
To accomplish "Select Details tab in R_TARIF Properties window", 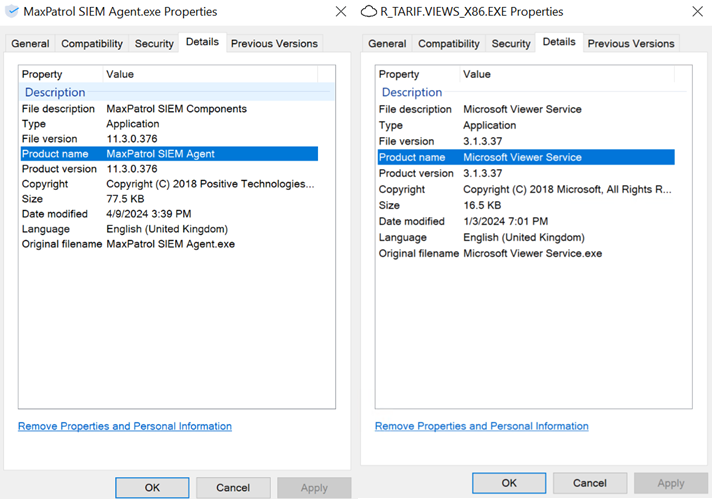I will 559,42.
